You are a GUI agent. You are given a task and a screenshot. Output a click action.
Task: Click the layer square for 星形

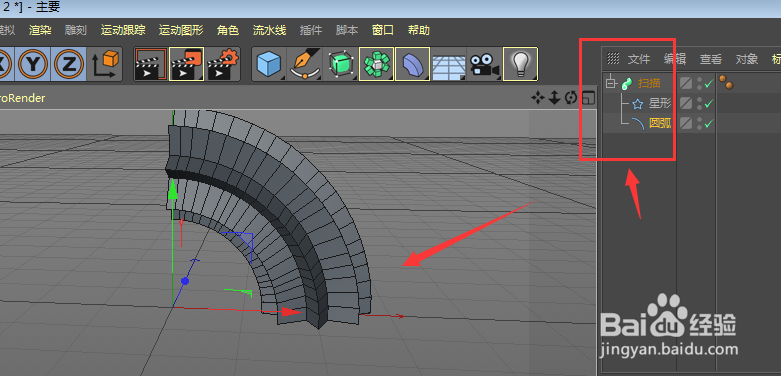tap(686, 104)
